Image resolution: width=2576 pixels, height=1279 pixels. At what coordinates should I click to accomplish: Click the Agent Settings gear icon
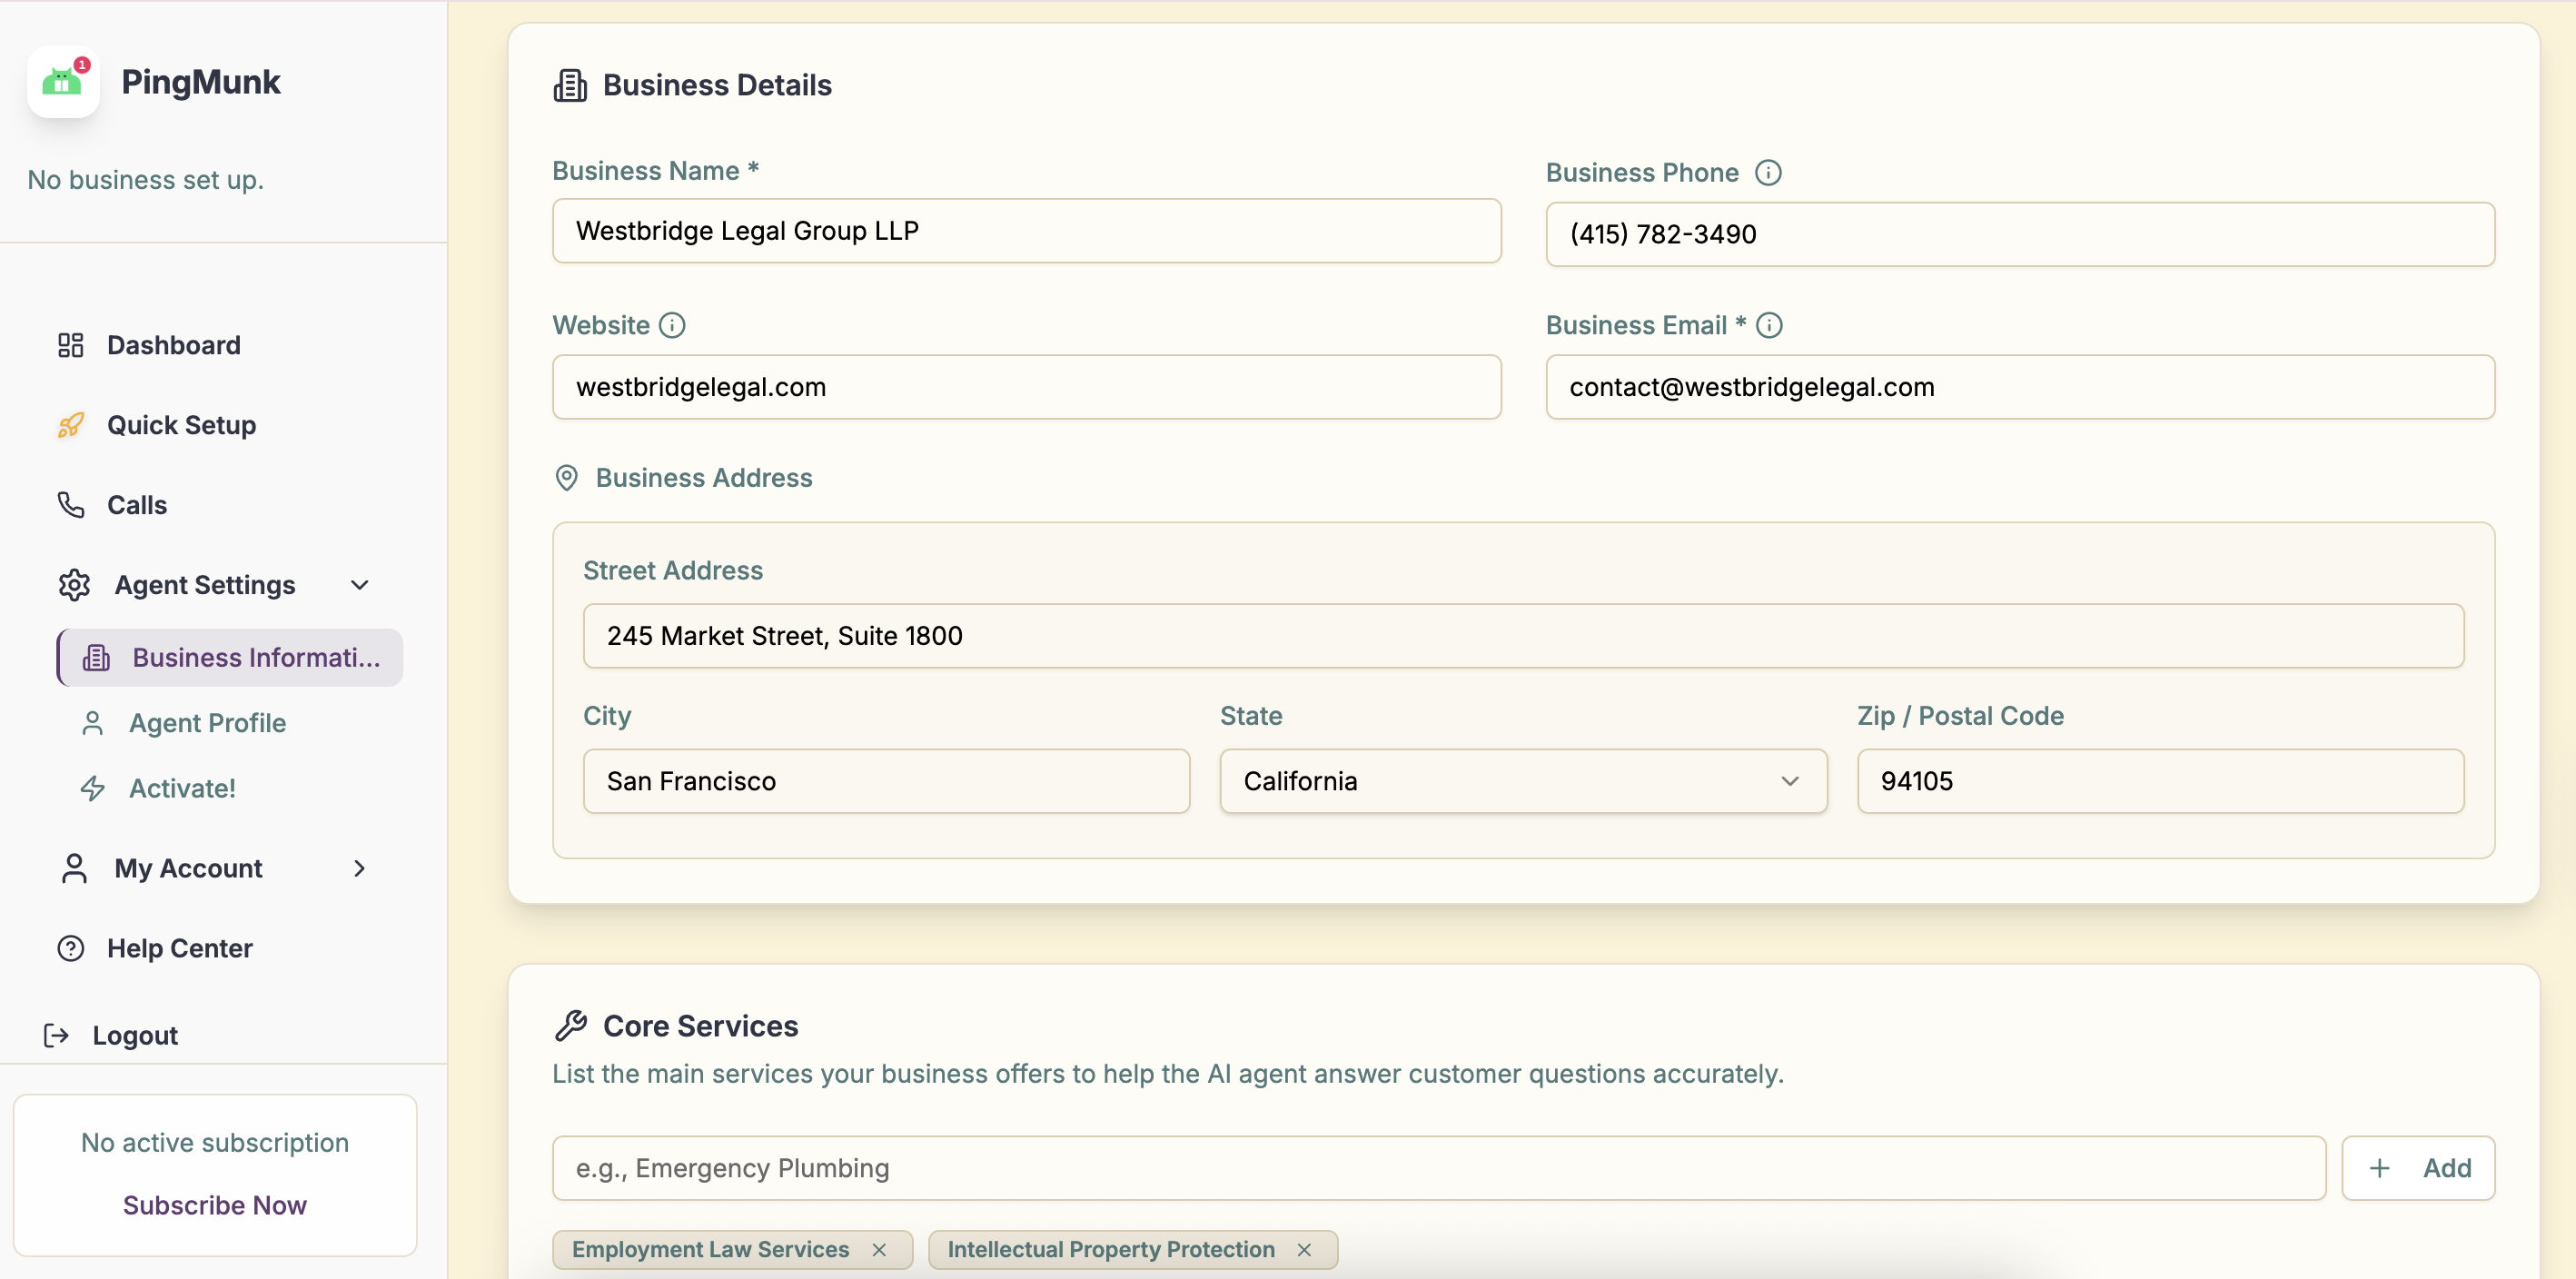click(x=74, y=585)
